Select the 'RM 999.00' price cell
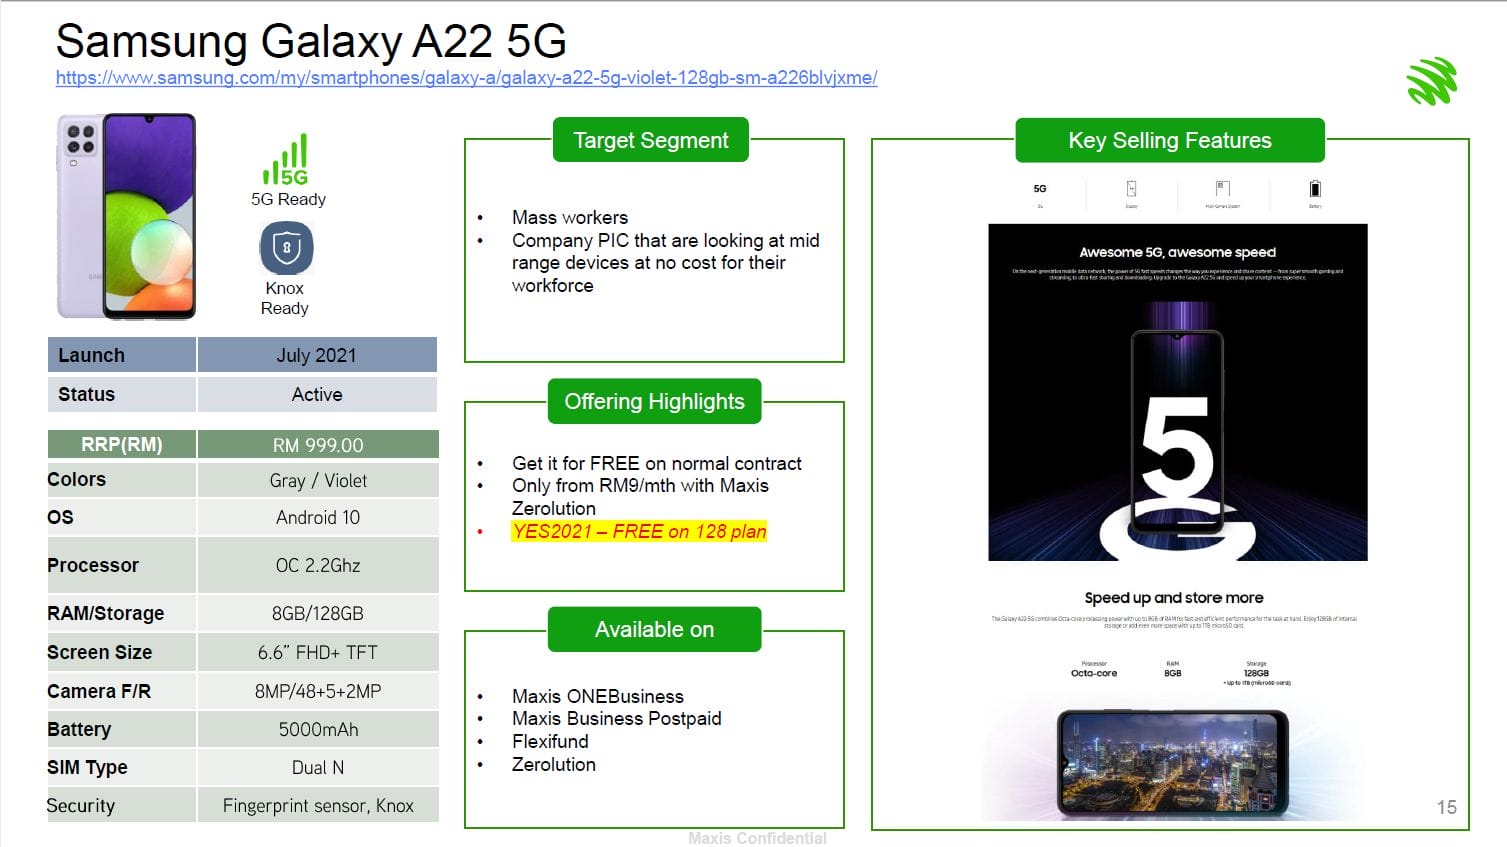1507x847 pixels. point(317,444)
